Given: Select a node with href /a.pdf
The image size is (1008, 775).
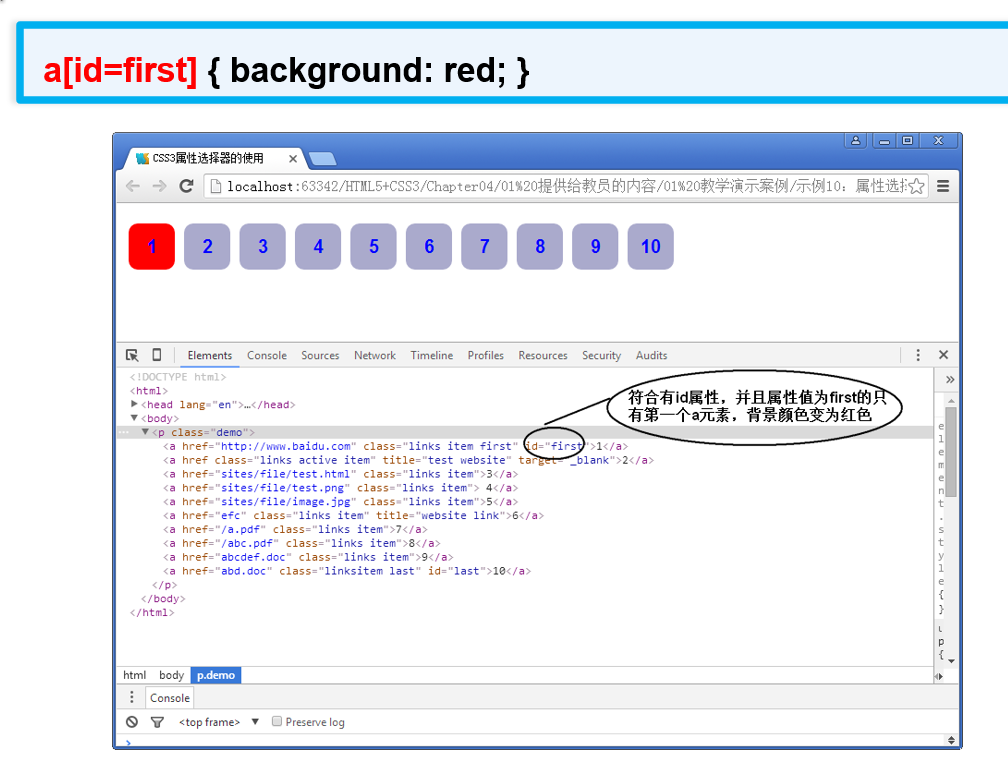Looking at the screenshot, I should [295, 530].
